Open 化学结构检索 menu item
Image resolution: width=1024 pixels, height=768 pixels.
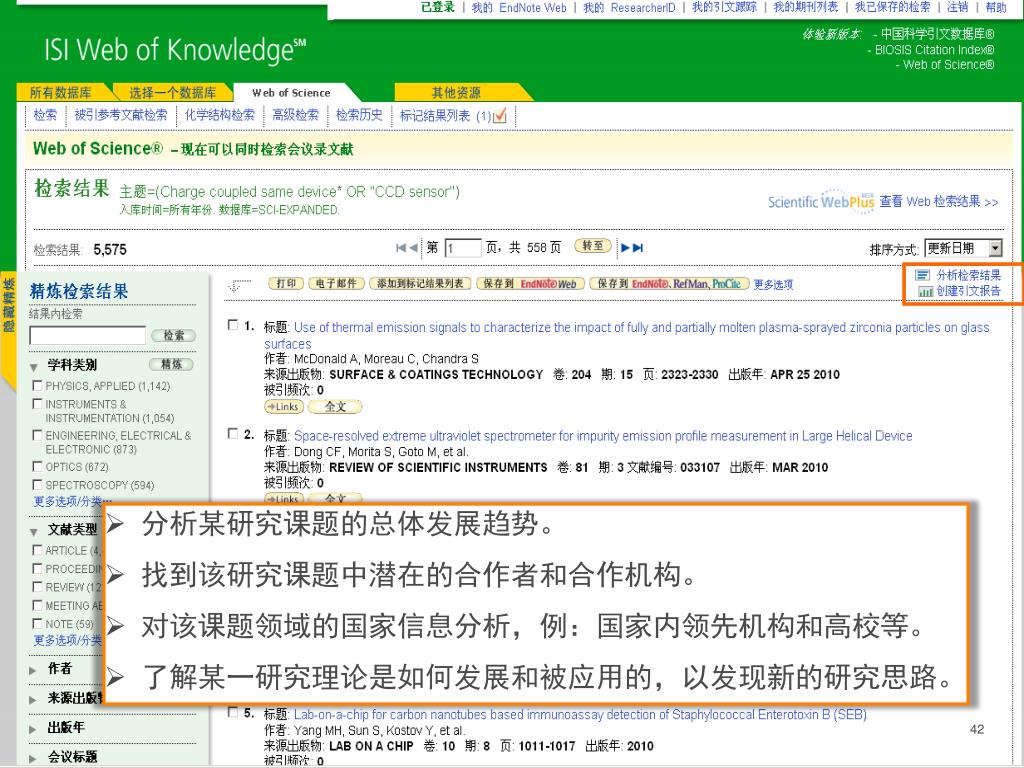click(x=219, y=116)
